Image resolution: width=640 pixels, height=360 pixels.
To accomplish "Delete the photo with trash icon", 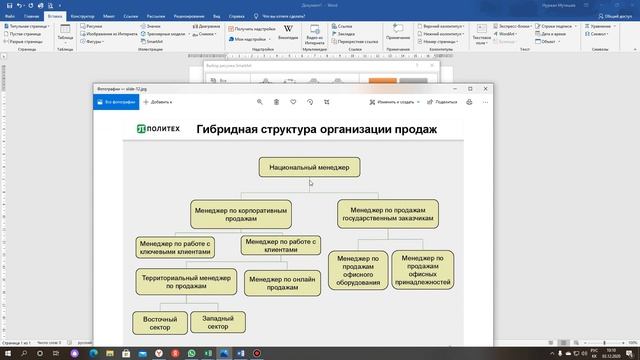I will click(276, 102).
